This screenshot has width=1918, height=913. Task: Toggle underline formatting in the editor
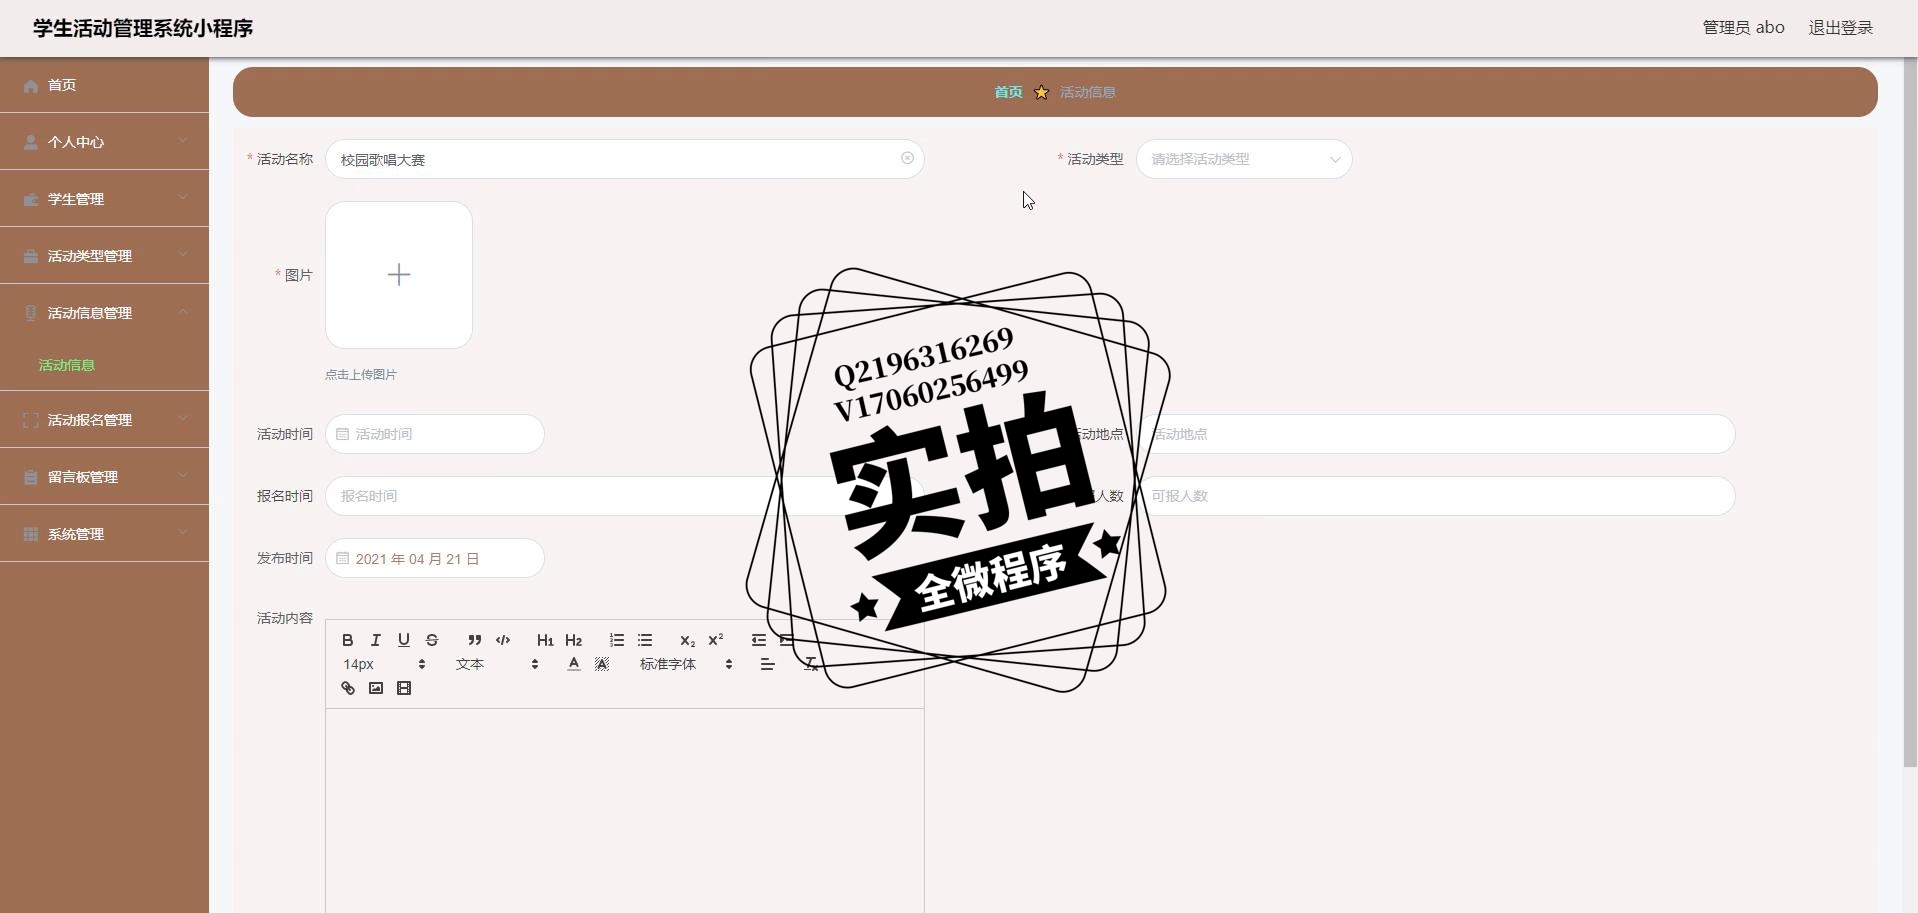click(404, 640)
